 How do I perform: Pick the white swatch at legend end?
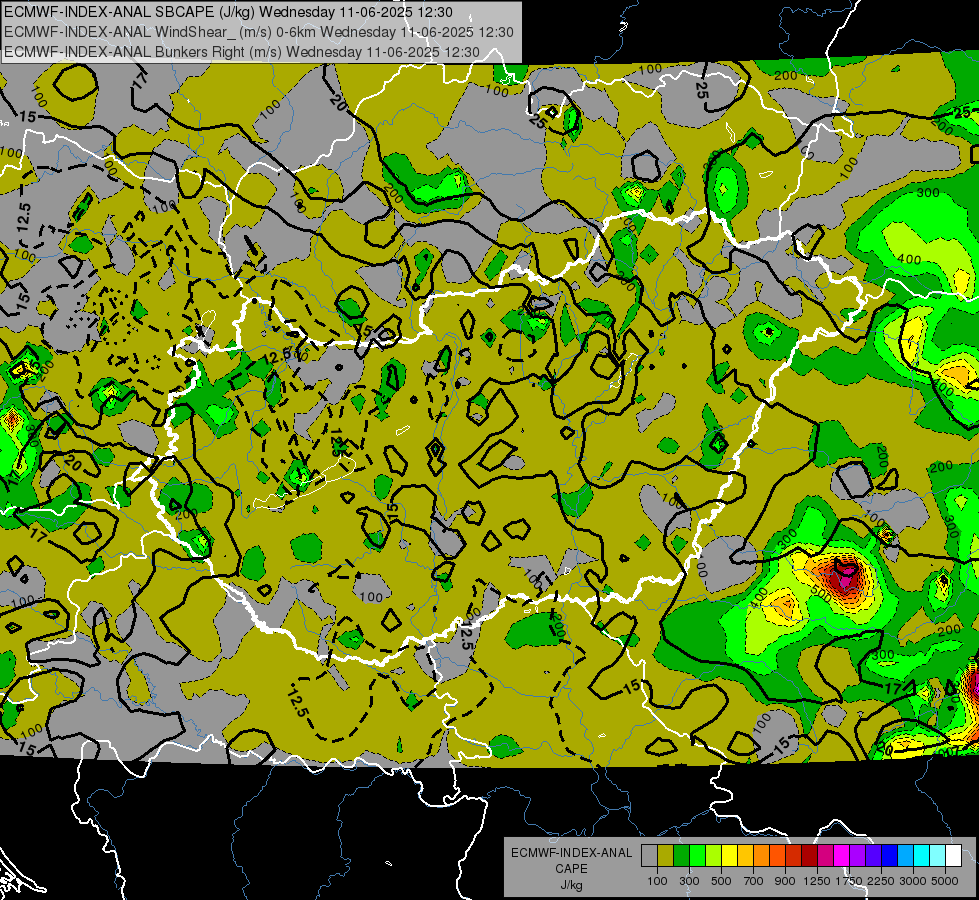coord(953,856)
